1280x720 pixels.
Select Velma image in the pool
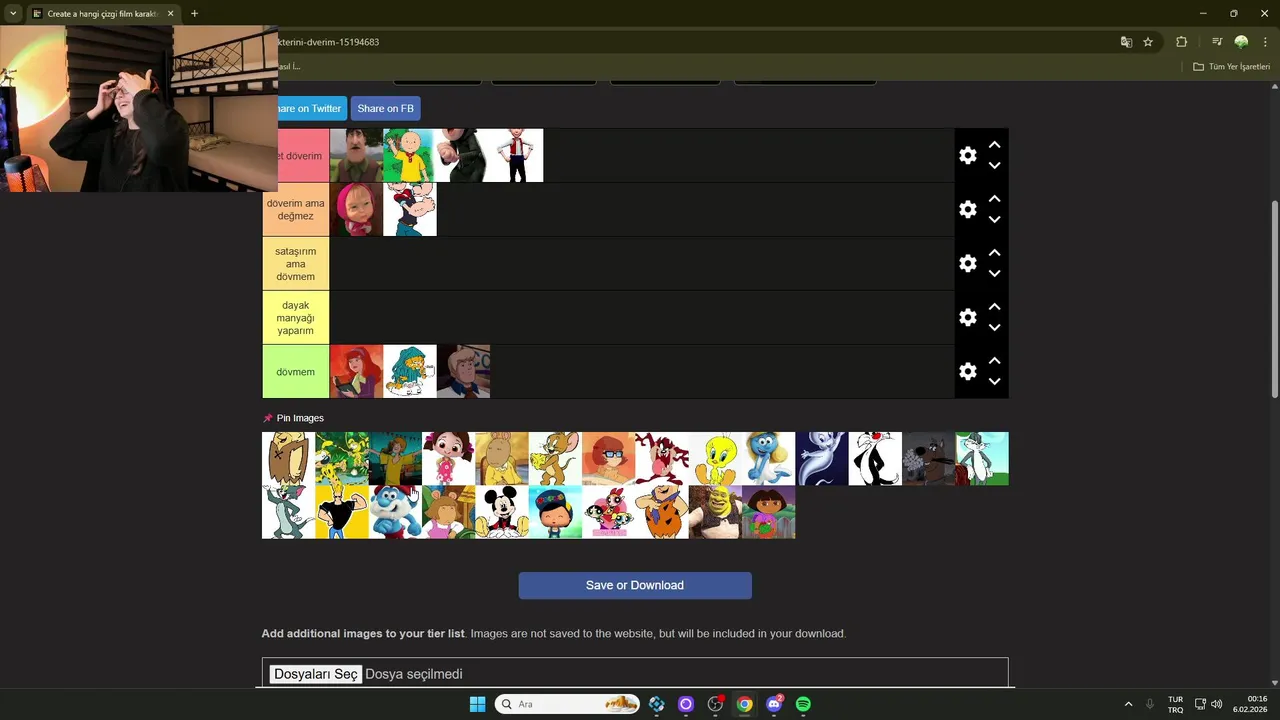click(608, 458)
